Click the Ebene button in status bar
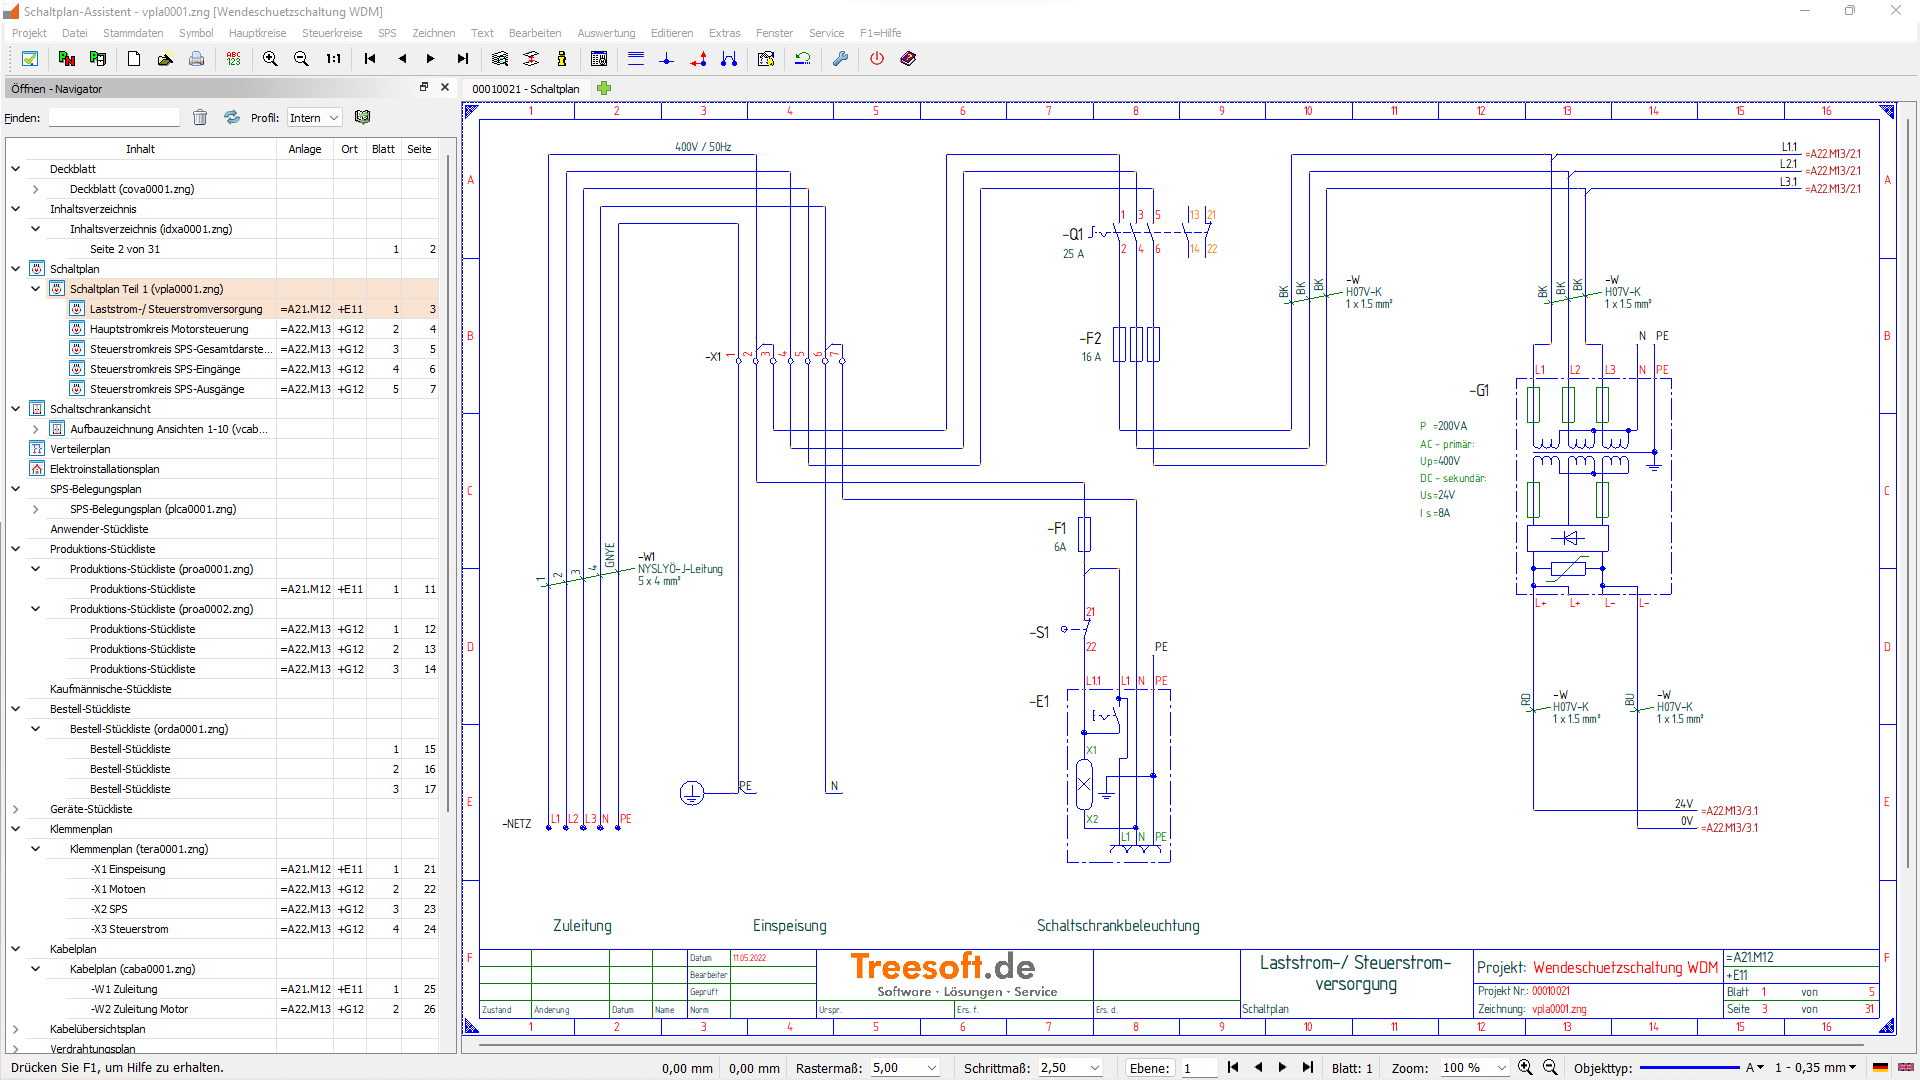Image resolution: width=1920 pixels, height=1080 pixels. (x=1149, y=1068)
